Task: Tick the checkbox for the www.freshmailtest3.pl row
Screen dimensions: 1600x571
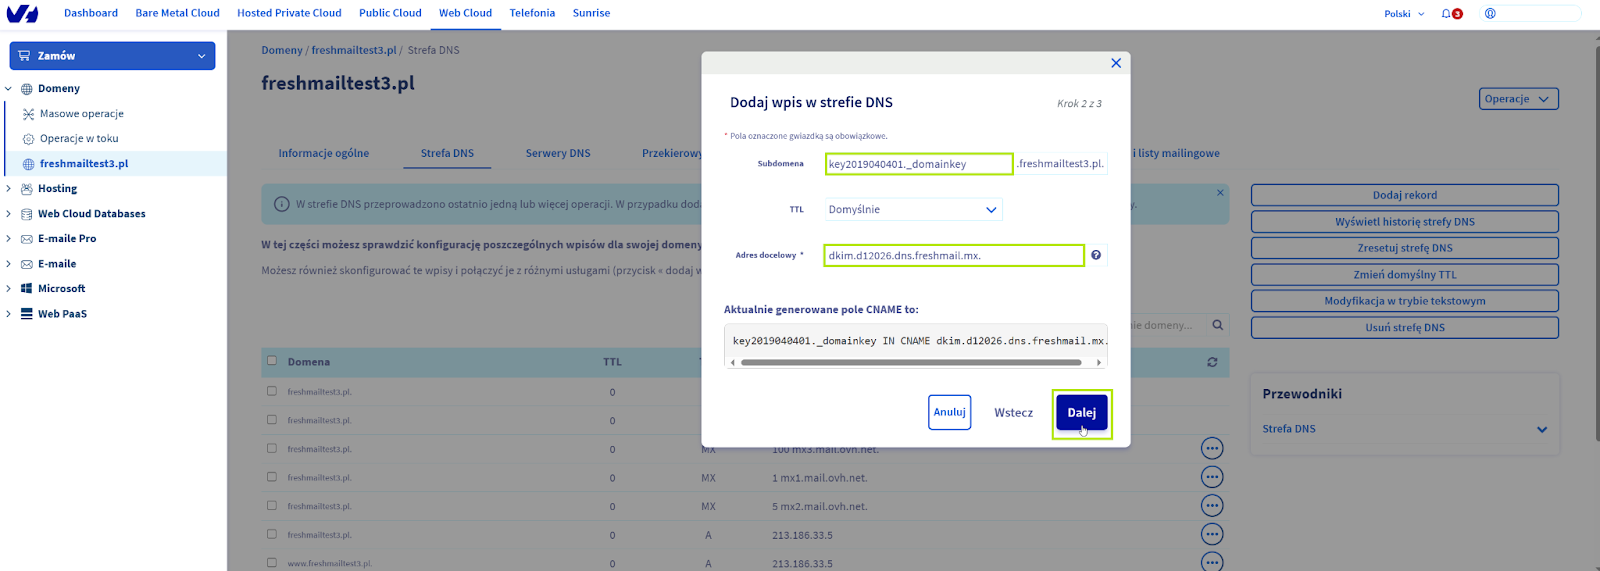Action: pos(271,562)
